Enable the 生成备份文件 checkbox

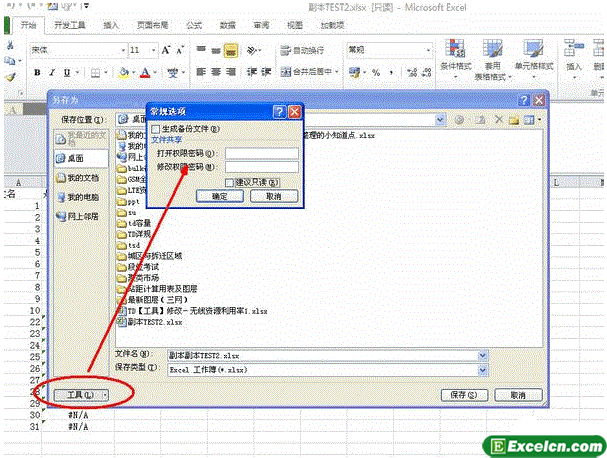155,129
